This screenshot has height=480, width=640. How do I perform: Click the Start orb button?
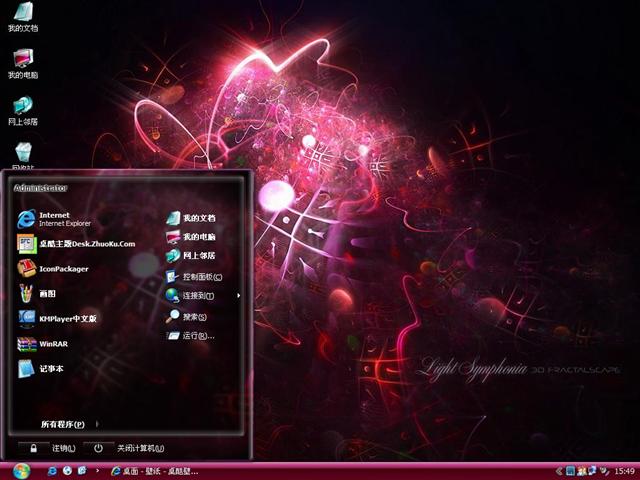(21, 471)
